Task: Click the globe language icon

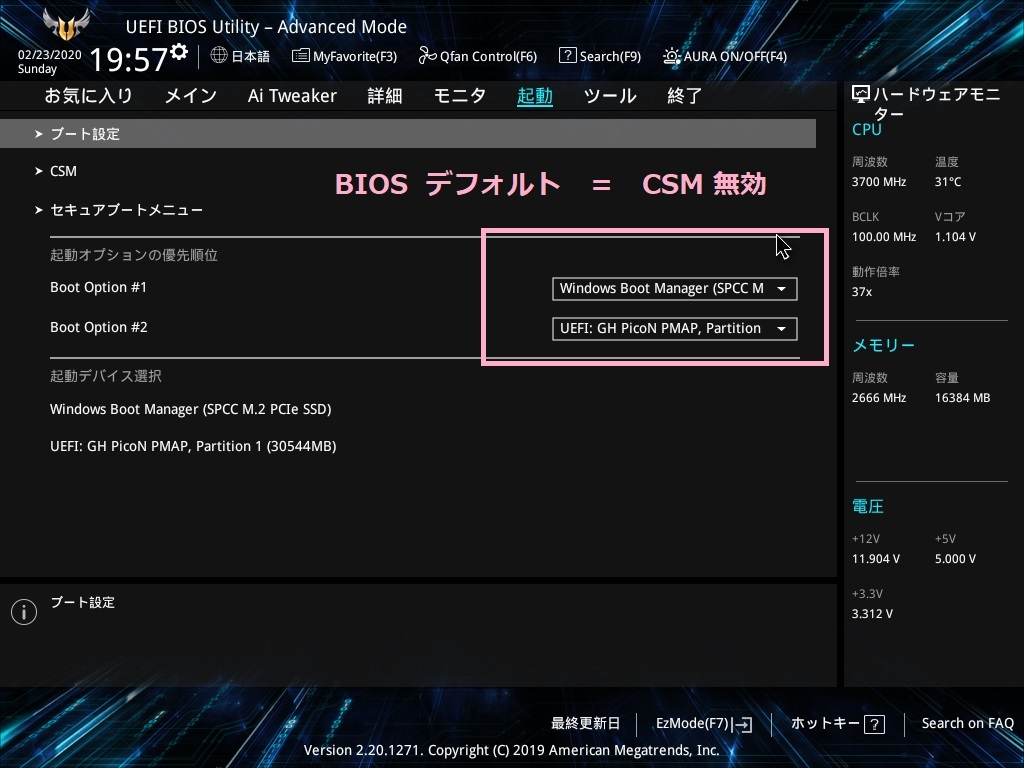Action: (219, 56)
